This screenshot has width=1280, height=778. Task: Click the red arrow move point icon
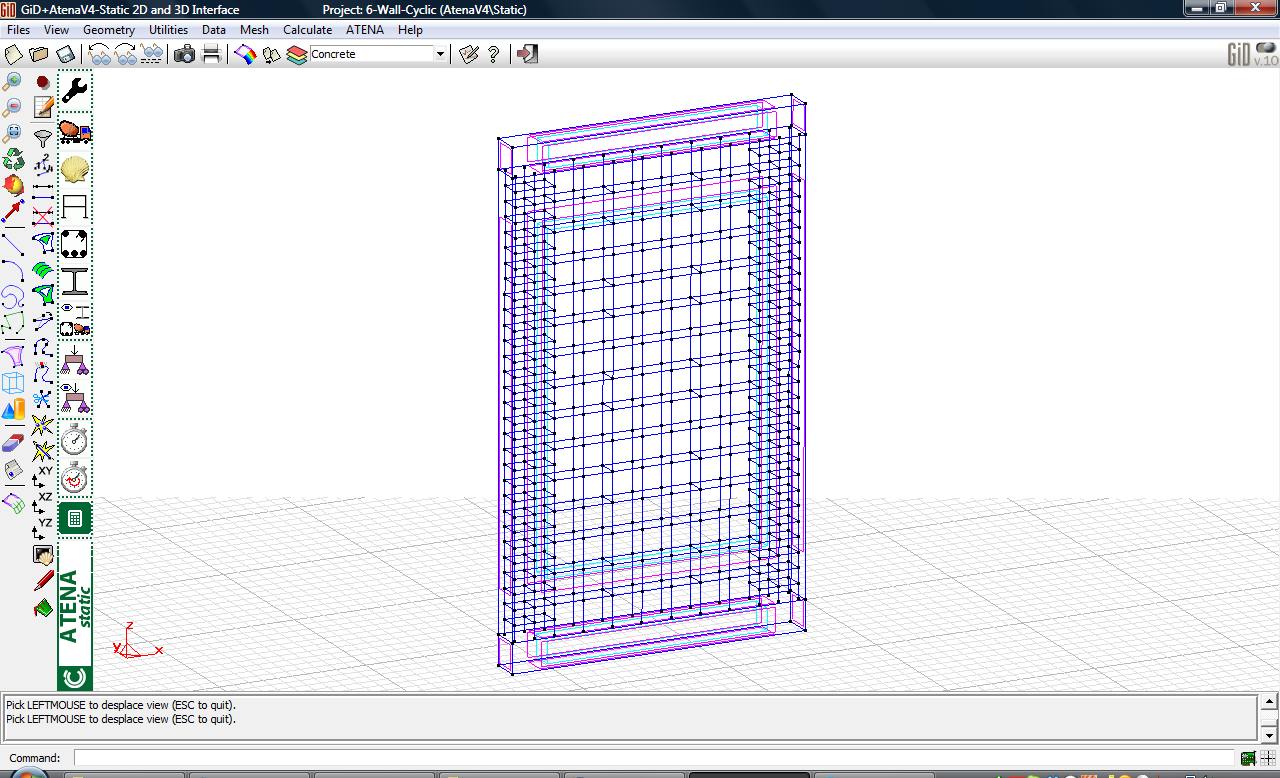coord(13,211)
